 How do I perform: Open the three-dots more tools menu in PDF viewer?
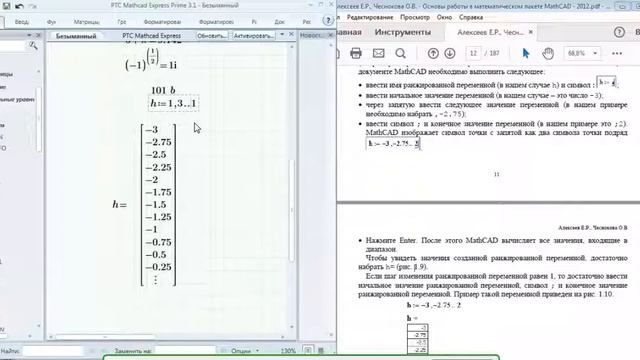click(x=617, y=53)
